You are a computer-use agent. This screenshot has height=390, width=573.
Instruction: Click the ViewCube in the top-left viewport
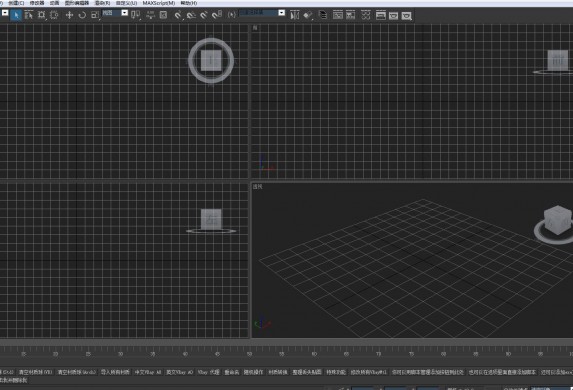tap(211, 61)
